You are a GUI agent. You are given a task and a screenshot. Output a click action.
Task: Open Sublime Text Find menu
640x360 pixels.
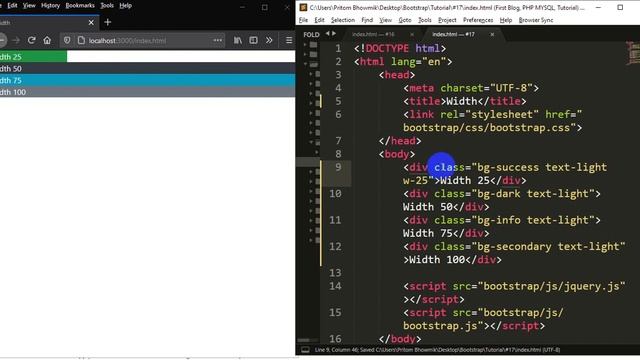tap(367, 20)
